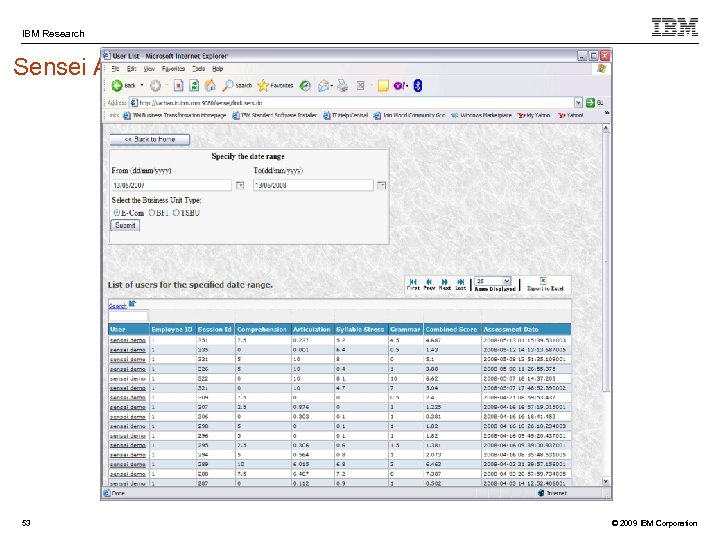Open the View menu
This screenshot has height=540, width=720.
149,69
